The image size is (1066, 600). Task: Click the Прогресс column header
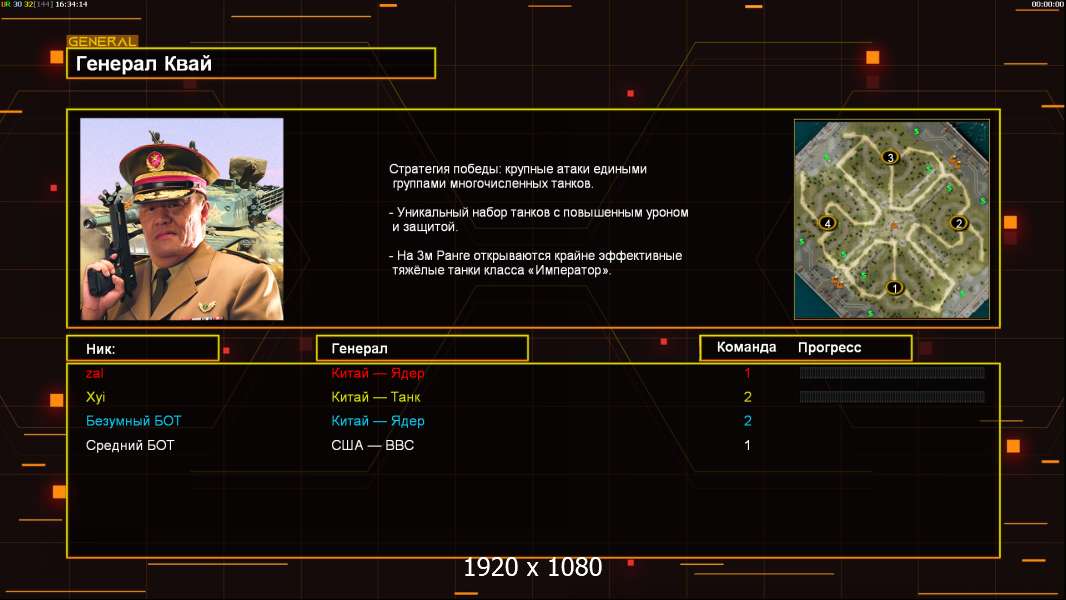pyautogui.click(x=829, y=347)
